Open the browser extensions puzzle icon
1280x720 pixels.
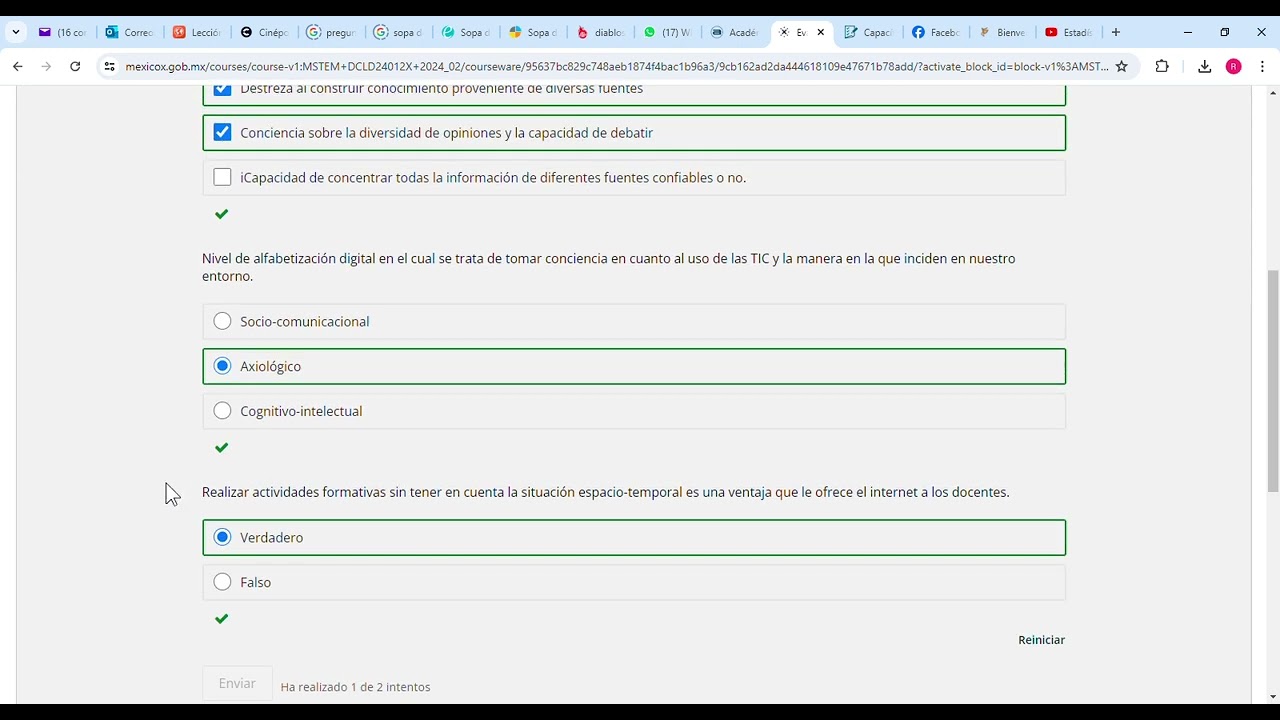(x=1161, y=67)
